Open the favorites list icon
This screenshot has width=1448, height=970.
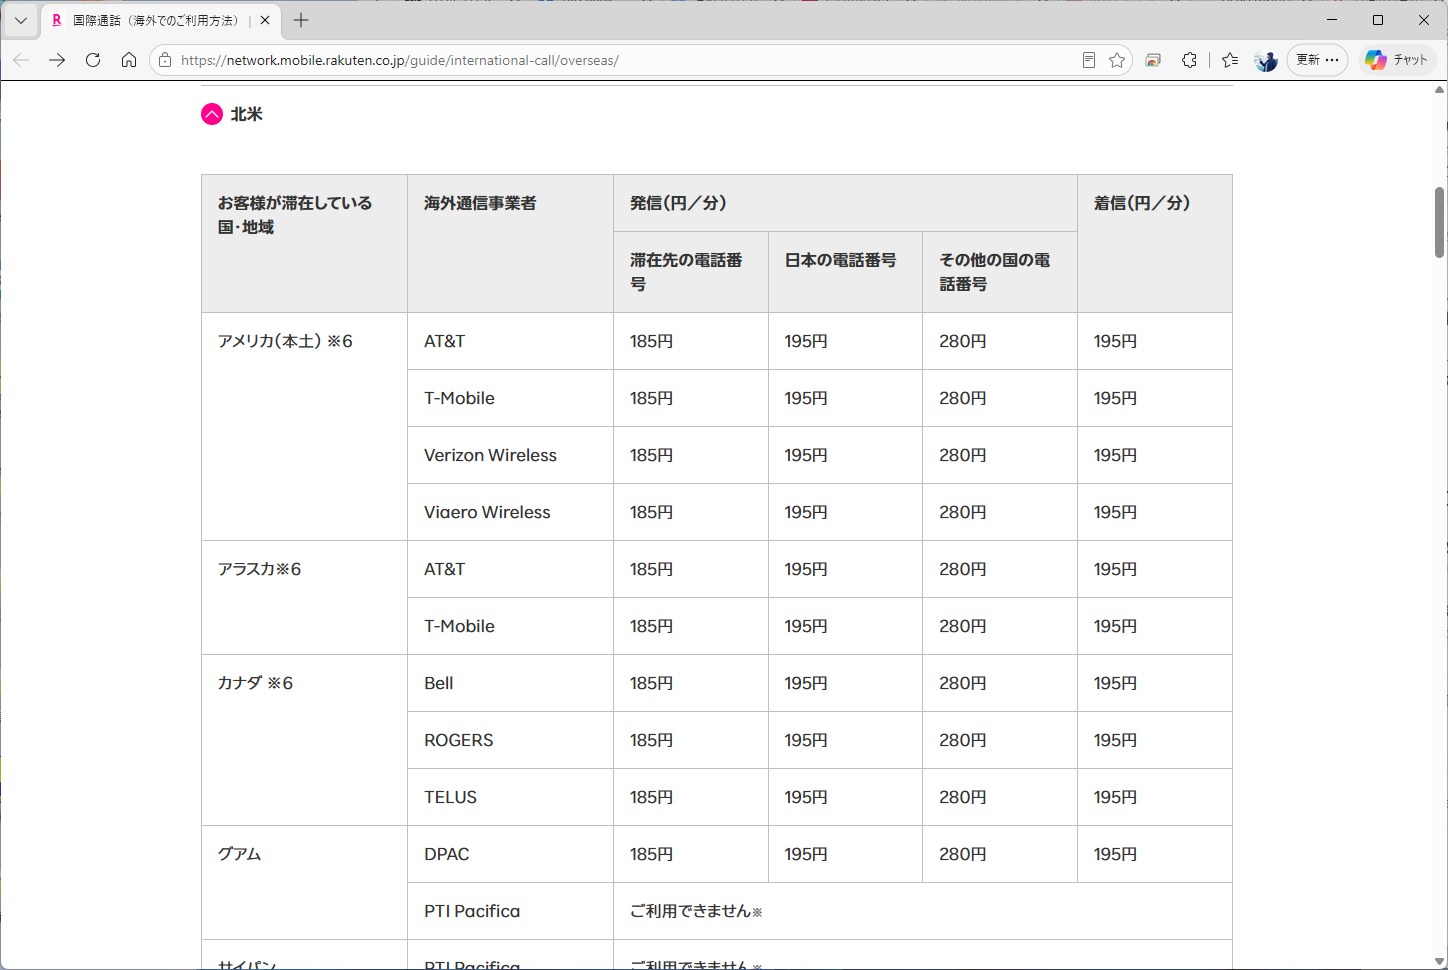1230,60
